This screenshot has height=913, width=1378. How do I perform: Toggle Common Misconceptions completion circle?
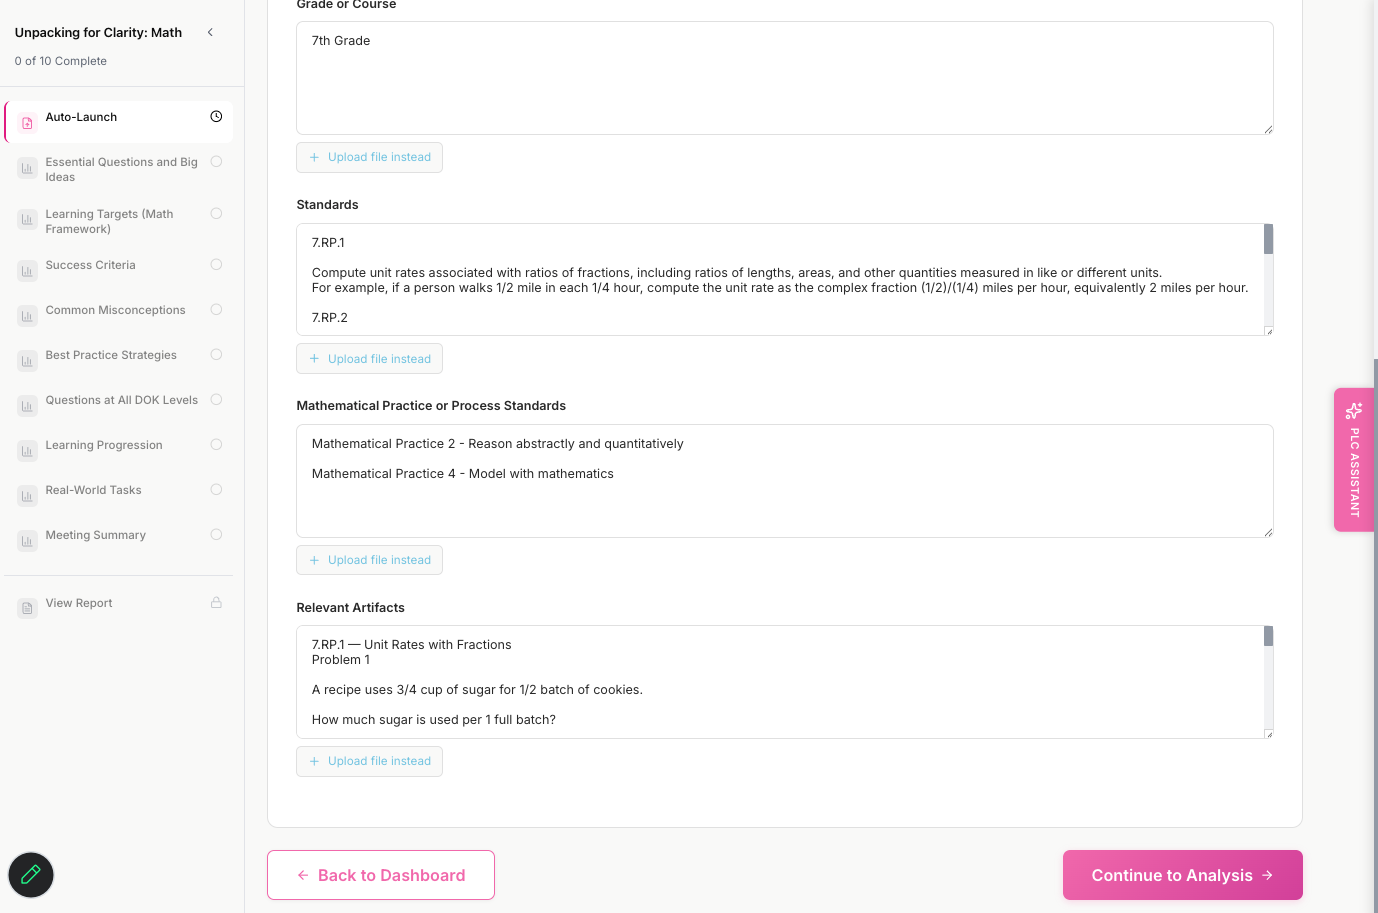click(x=216, y=310)
